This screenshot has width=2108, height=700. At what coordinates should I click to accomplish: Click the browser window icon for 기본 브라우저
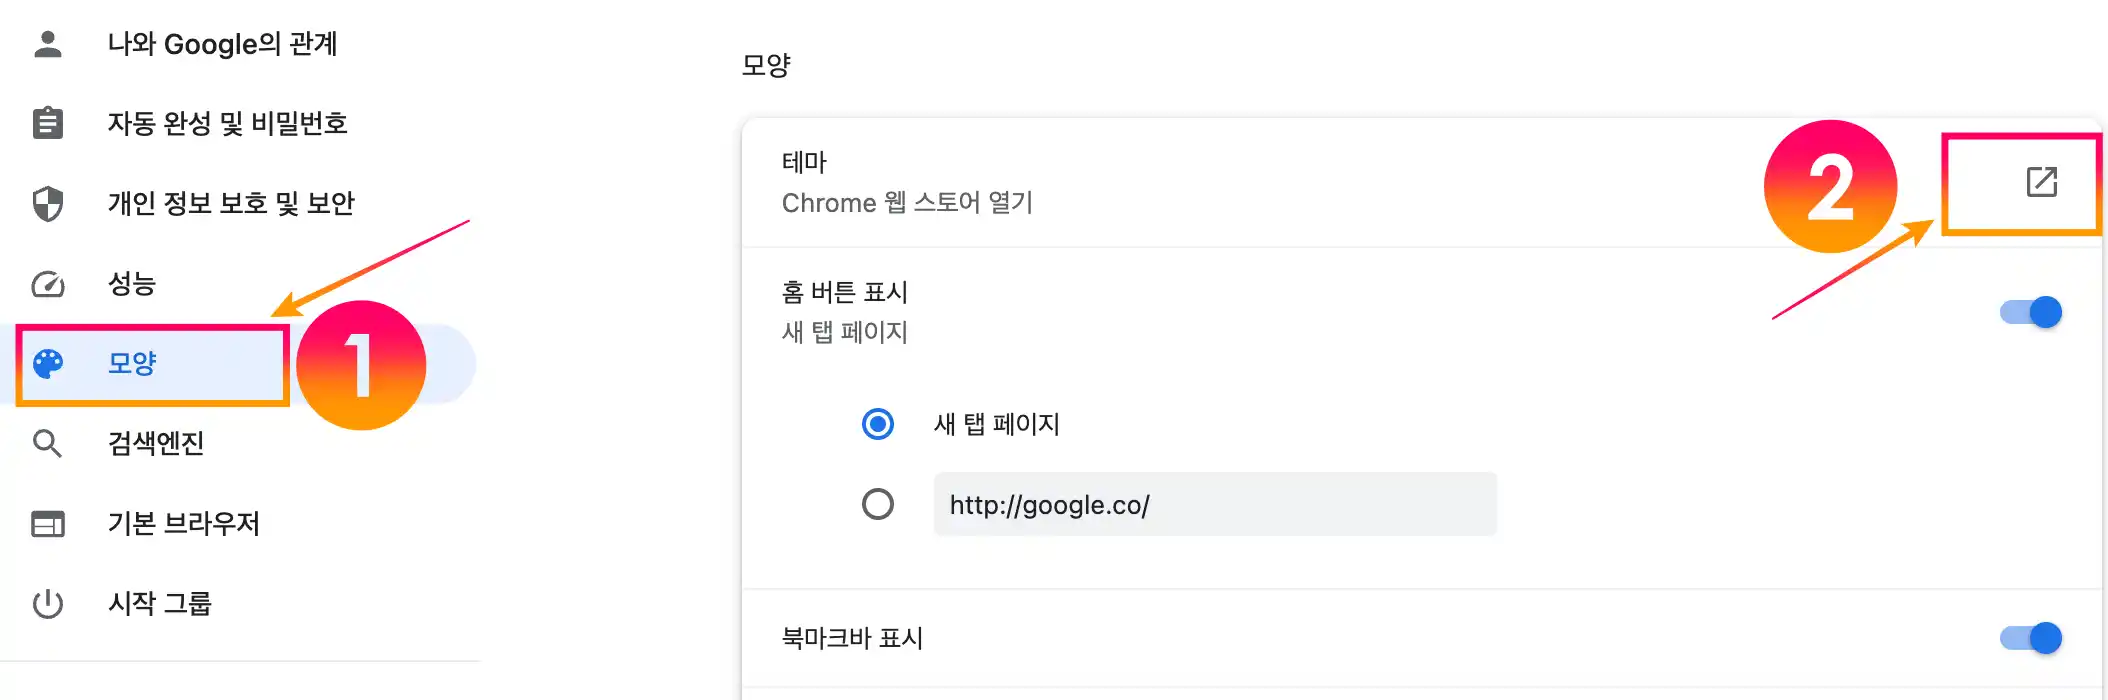coord(48,524)
